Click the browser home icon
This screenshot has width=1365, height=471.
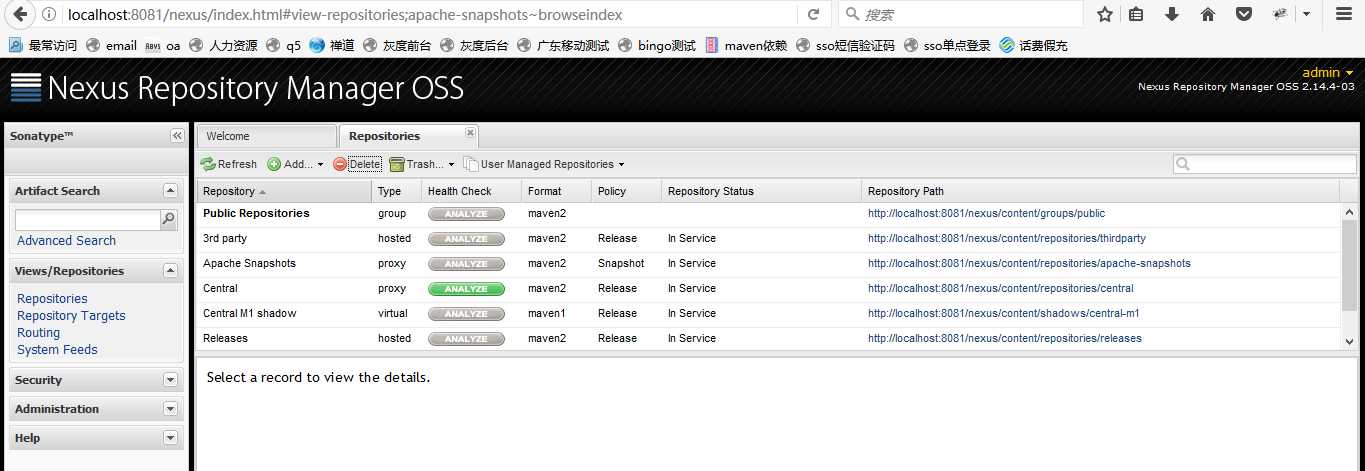click(x=1208, y=14)
